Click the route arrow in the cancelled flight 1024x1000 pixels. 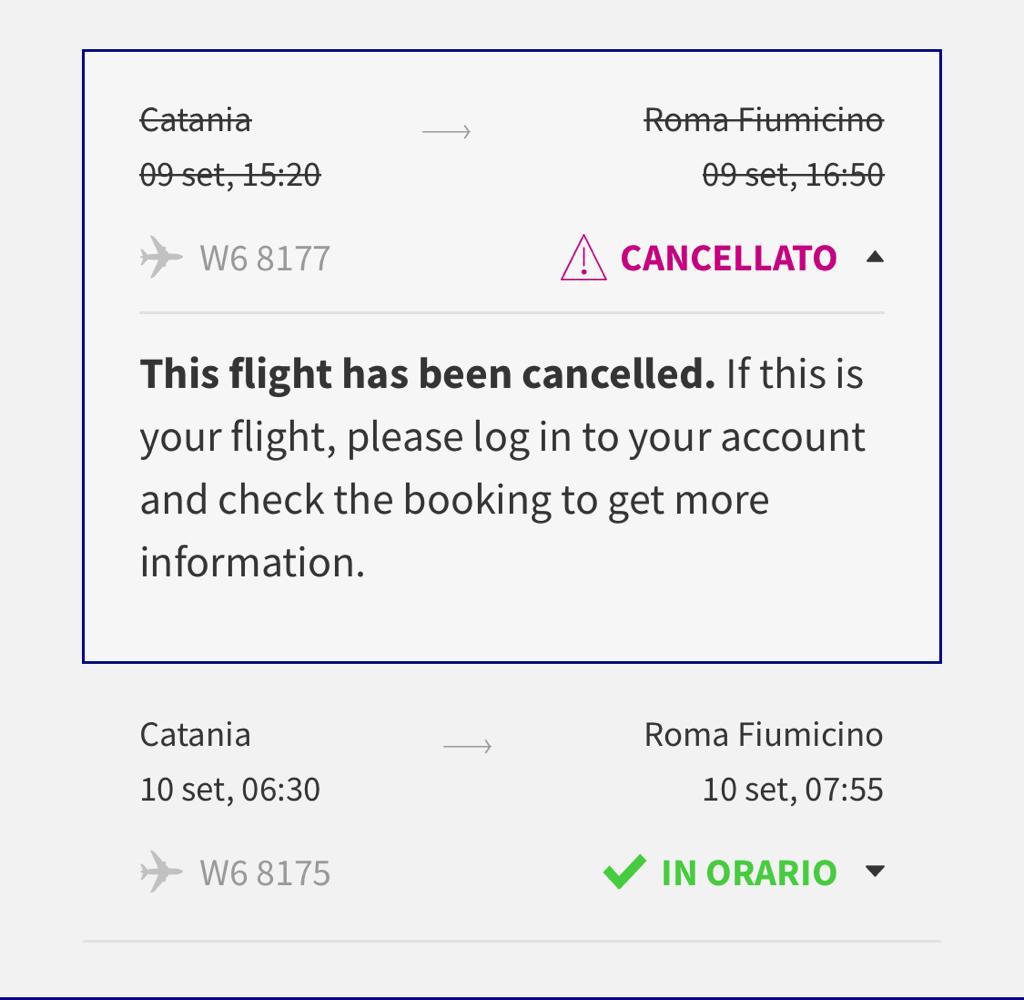pyautogui.click(x=446, y=131)
